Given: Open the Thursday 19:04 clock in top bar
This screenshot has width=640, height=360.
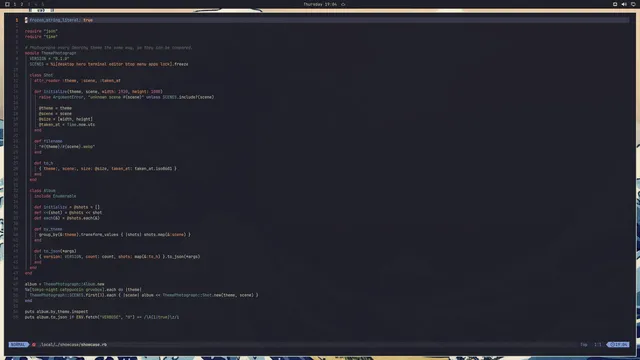Looking at the screenshot, I should coord(320,4).
